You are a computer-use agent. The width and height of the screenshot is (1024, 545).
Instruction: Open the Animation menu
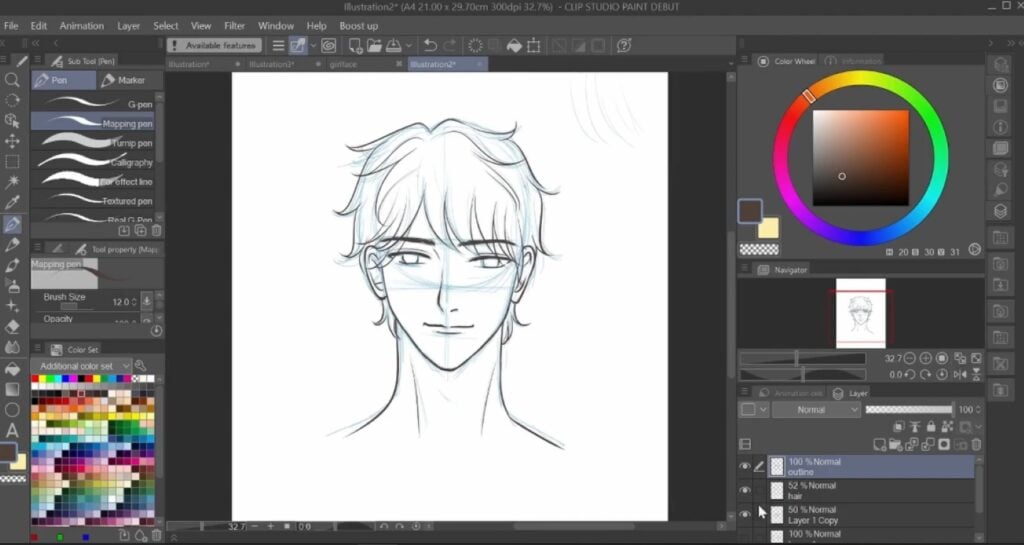coord(82,26)
